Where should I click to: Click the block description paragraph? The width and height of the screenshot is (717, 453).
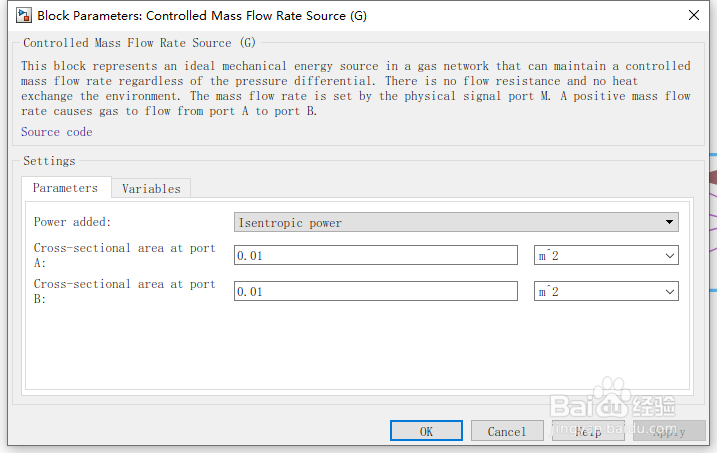356,88
